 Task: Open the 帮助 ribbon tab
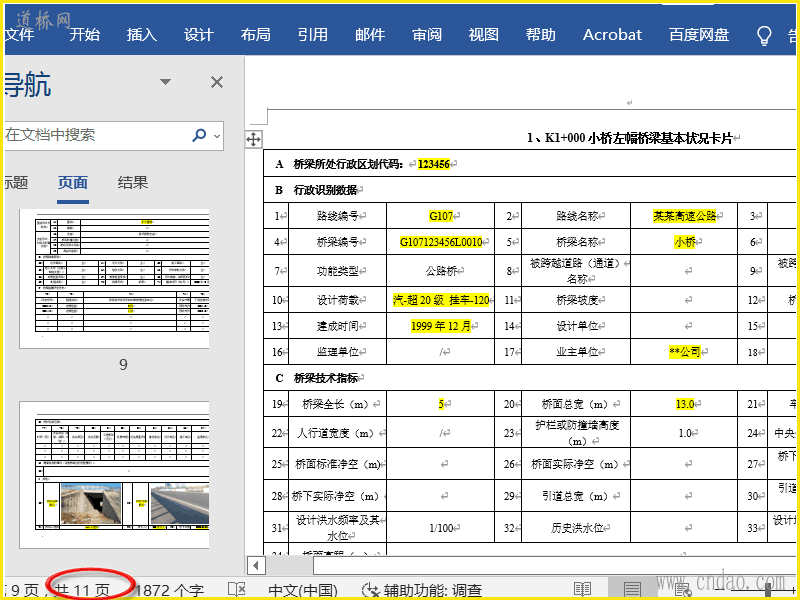pyautogui.click(x=541, y=35)
